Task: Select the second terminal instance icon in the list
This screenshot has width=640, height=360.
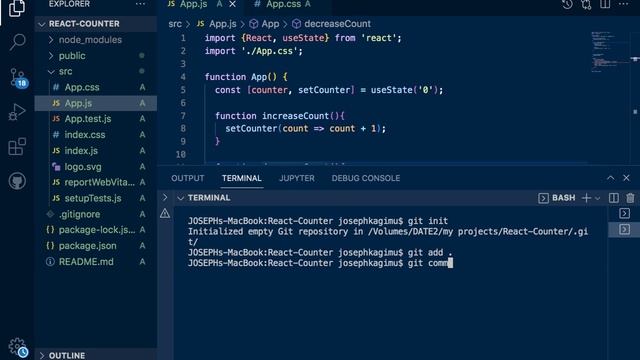Action: [x=624, y=229]
